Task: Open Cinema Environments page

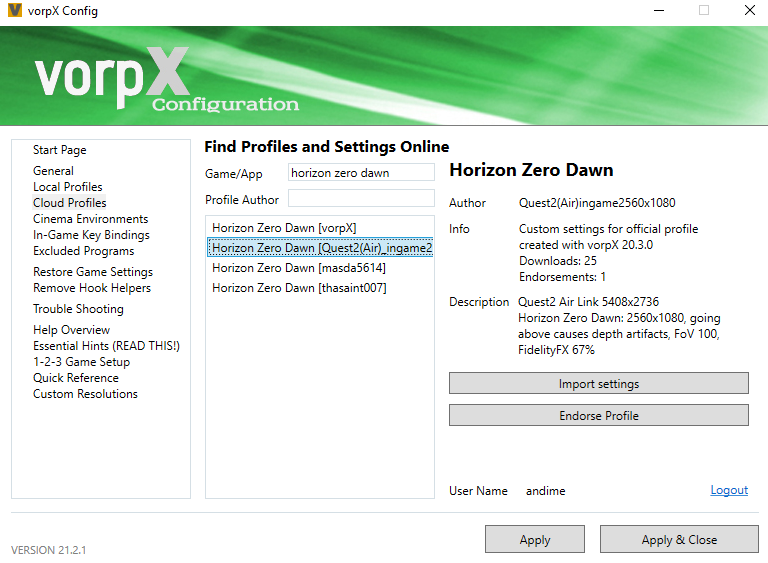Action: (x=91, y=219)
